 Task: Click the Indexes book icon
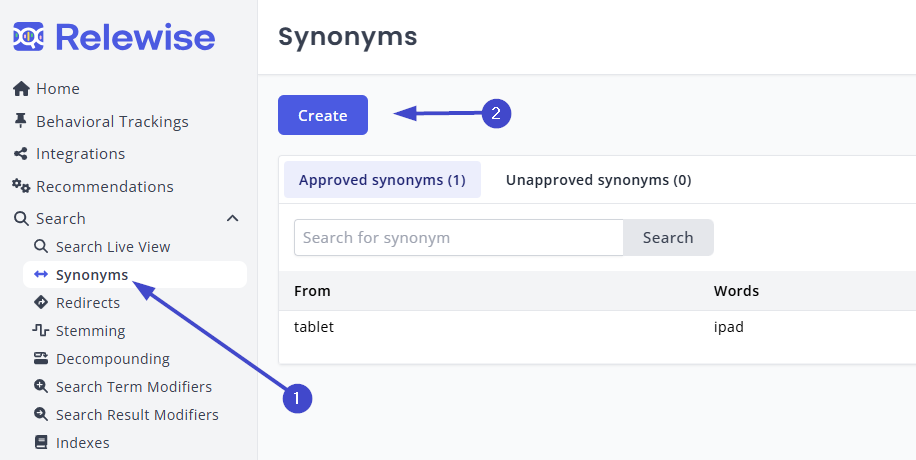coord(41,442)
